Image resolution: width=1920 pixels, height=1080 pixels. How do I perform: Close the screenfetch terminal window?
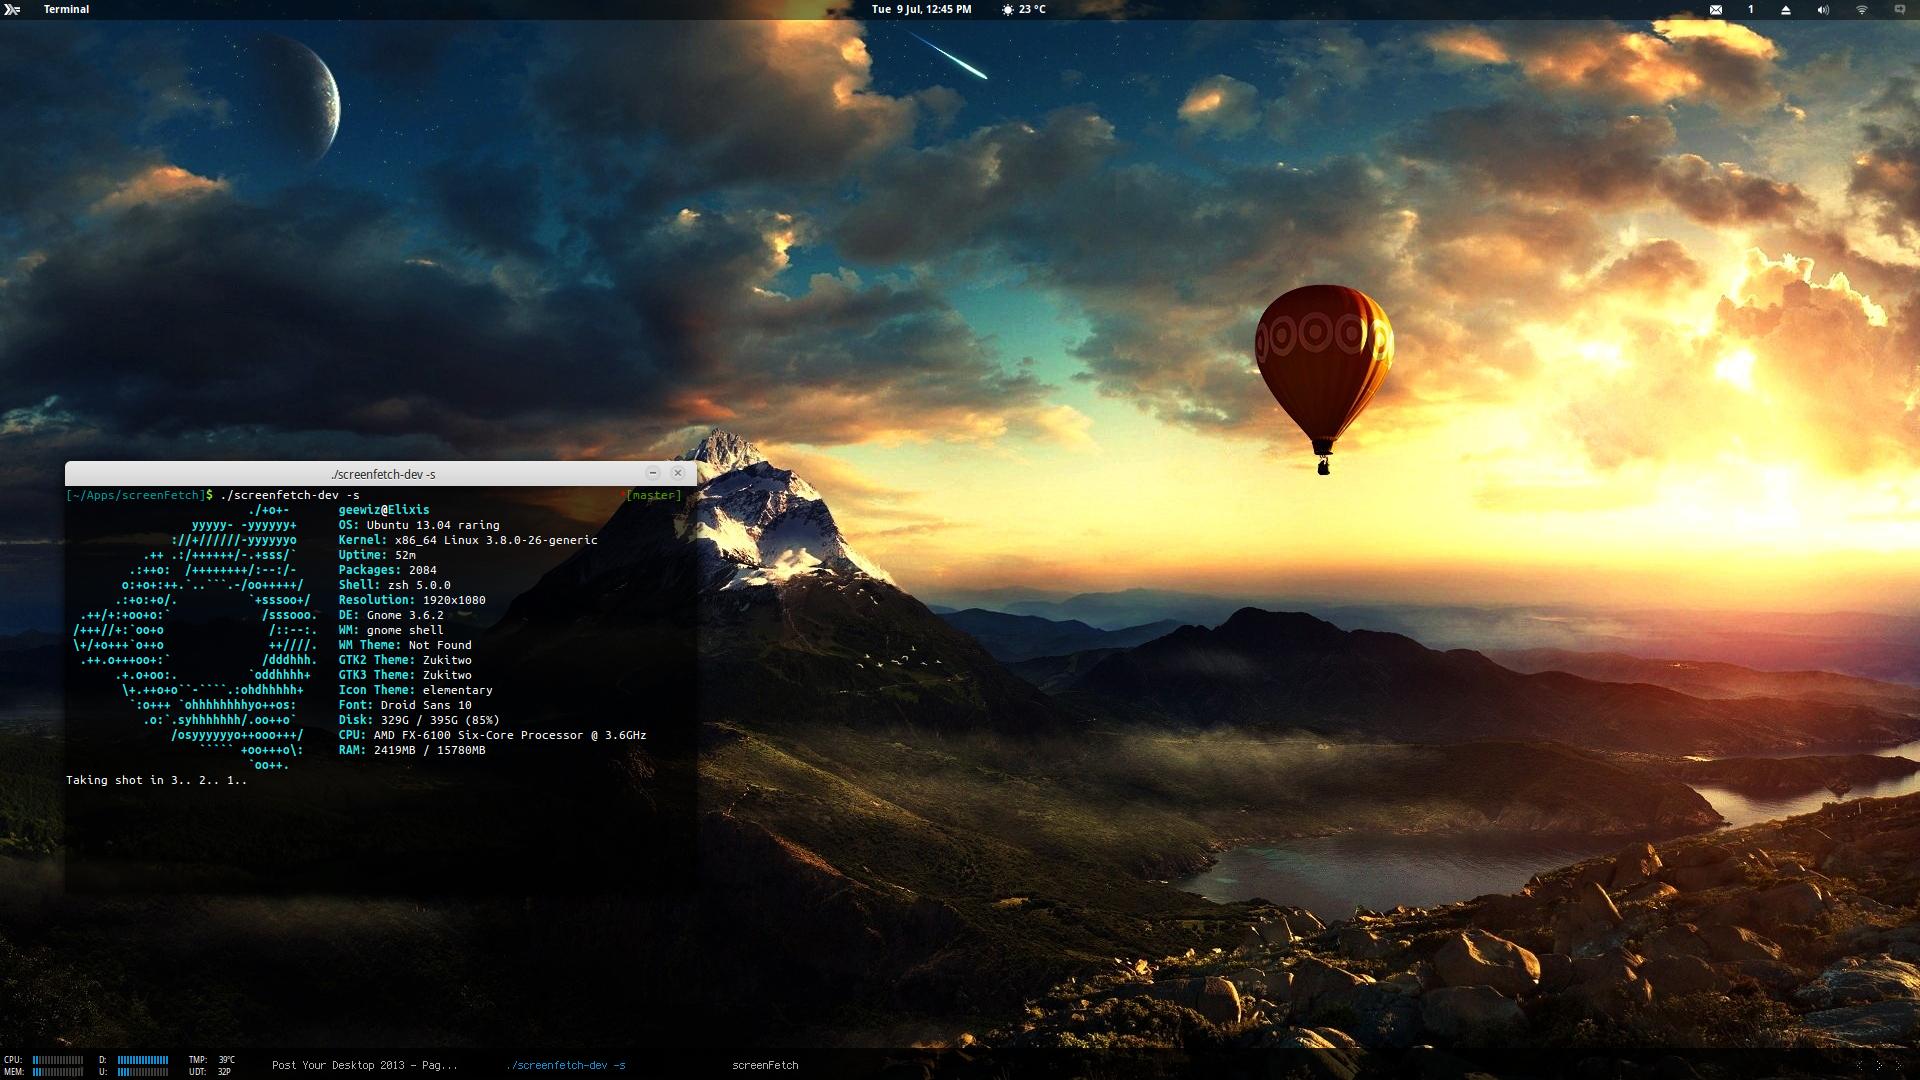[x=678, y=473]
